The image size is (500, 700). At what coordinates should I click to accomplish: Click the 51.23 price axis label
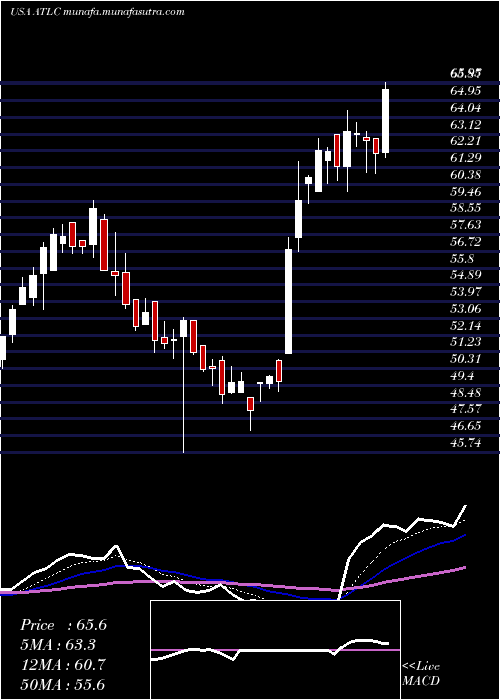tap(465, 342)
